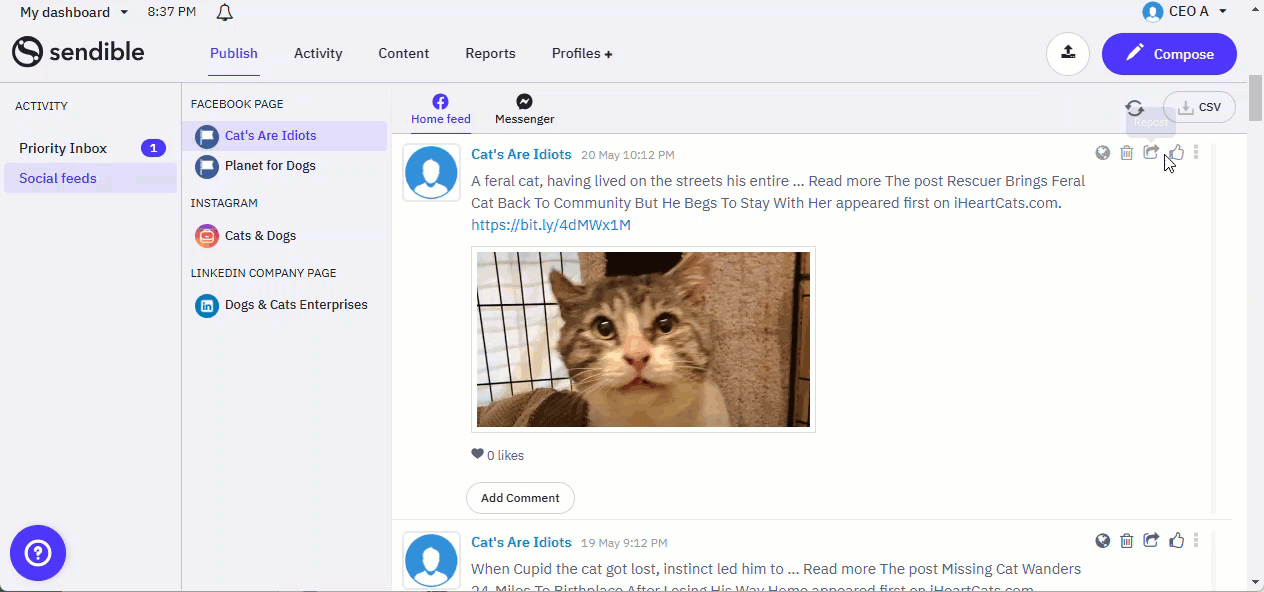Click the CEO A user avatar icon
The image size is (1264, 592).
[1153, 12]
